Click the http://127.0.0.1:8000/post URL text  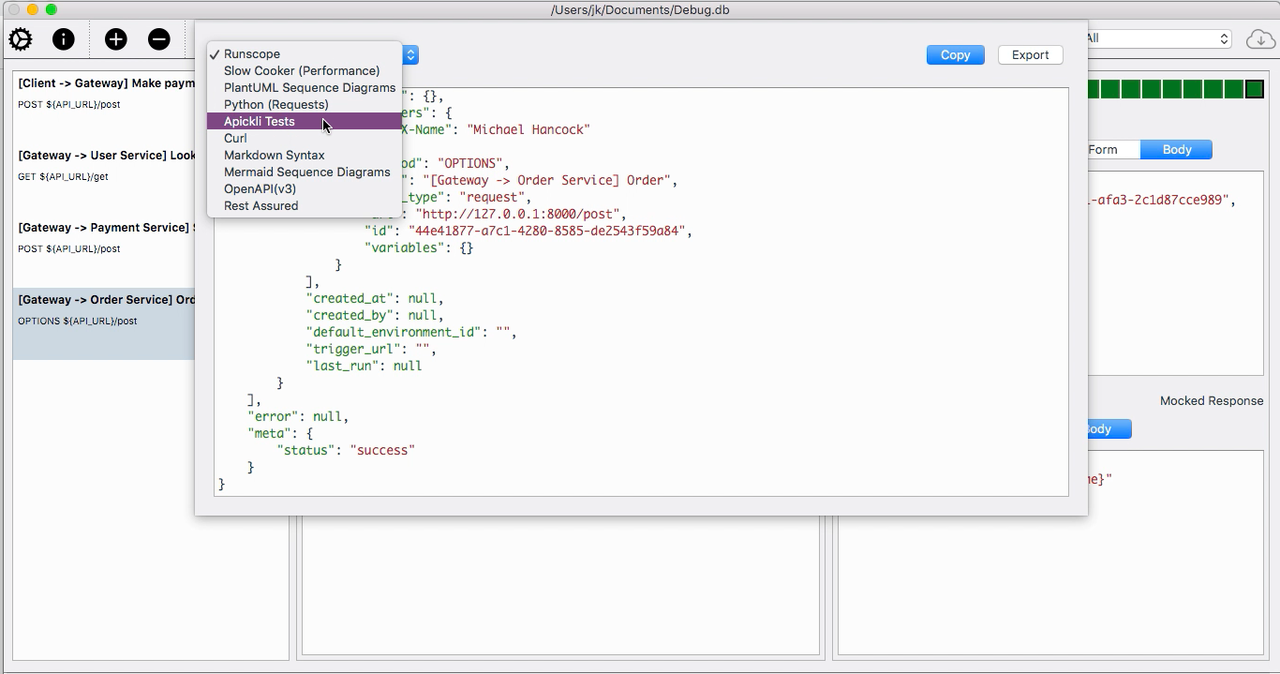point(521,214)
